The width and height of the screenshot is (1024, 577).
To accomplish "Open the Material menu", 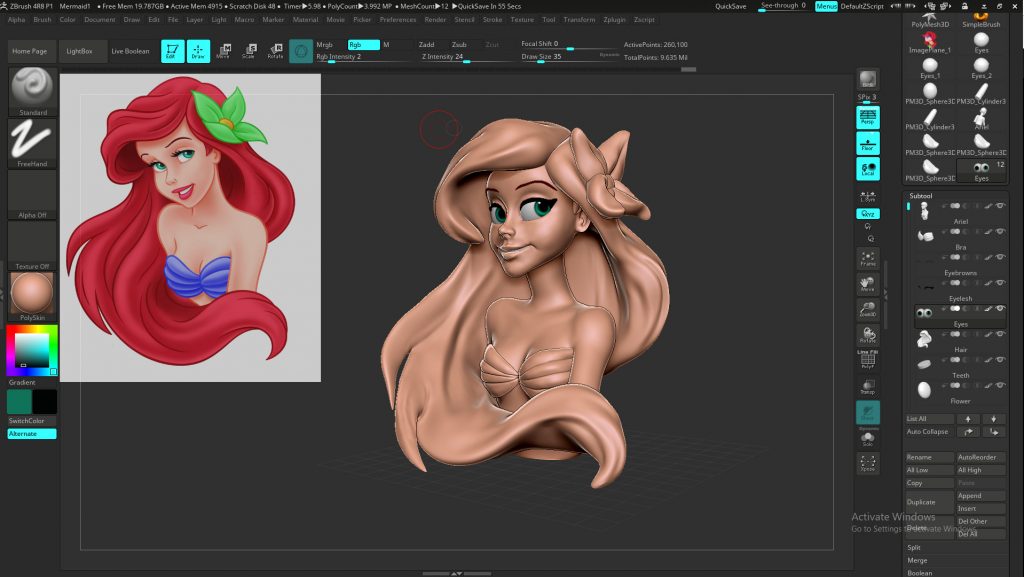I will 305,20.
